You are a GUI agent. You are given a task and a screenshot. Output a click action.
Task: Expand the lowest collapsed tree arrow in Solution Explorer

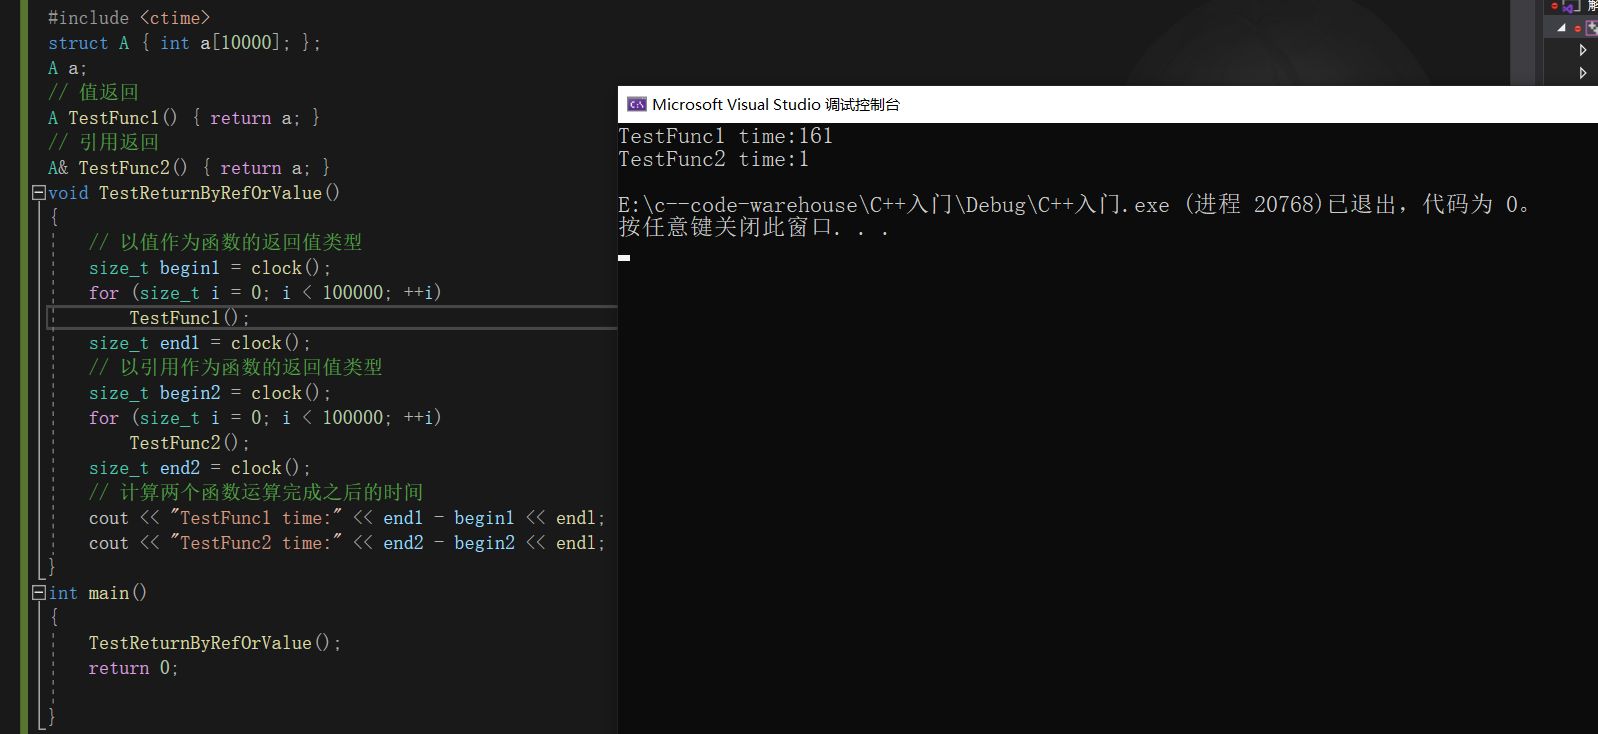coord(1583,73)
